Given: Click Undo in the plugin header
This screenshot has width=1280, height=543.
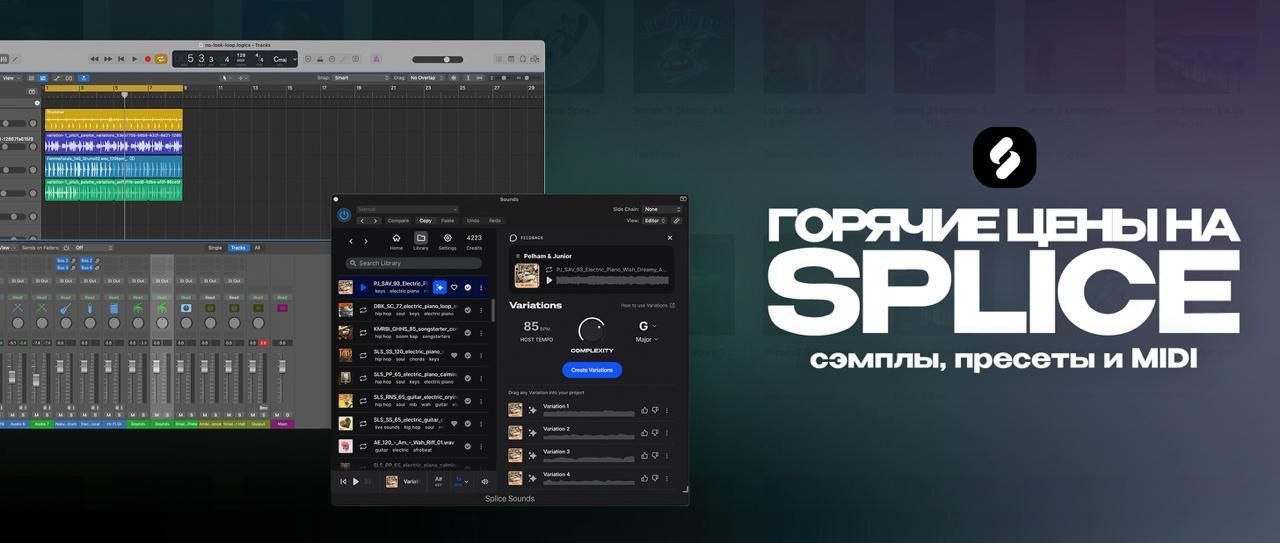Looking at the screenshot, I should click(x=473, y=220).
